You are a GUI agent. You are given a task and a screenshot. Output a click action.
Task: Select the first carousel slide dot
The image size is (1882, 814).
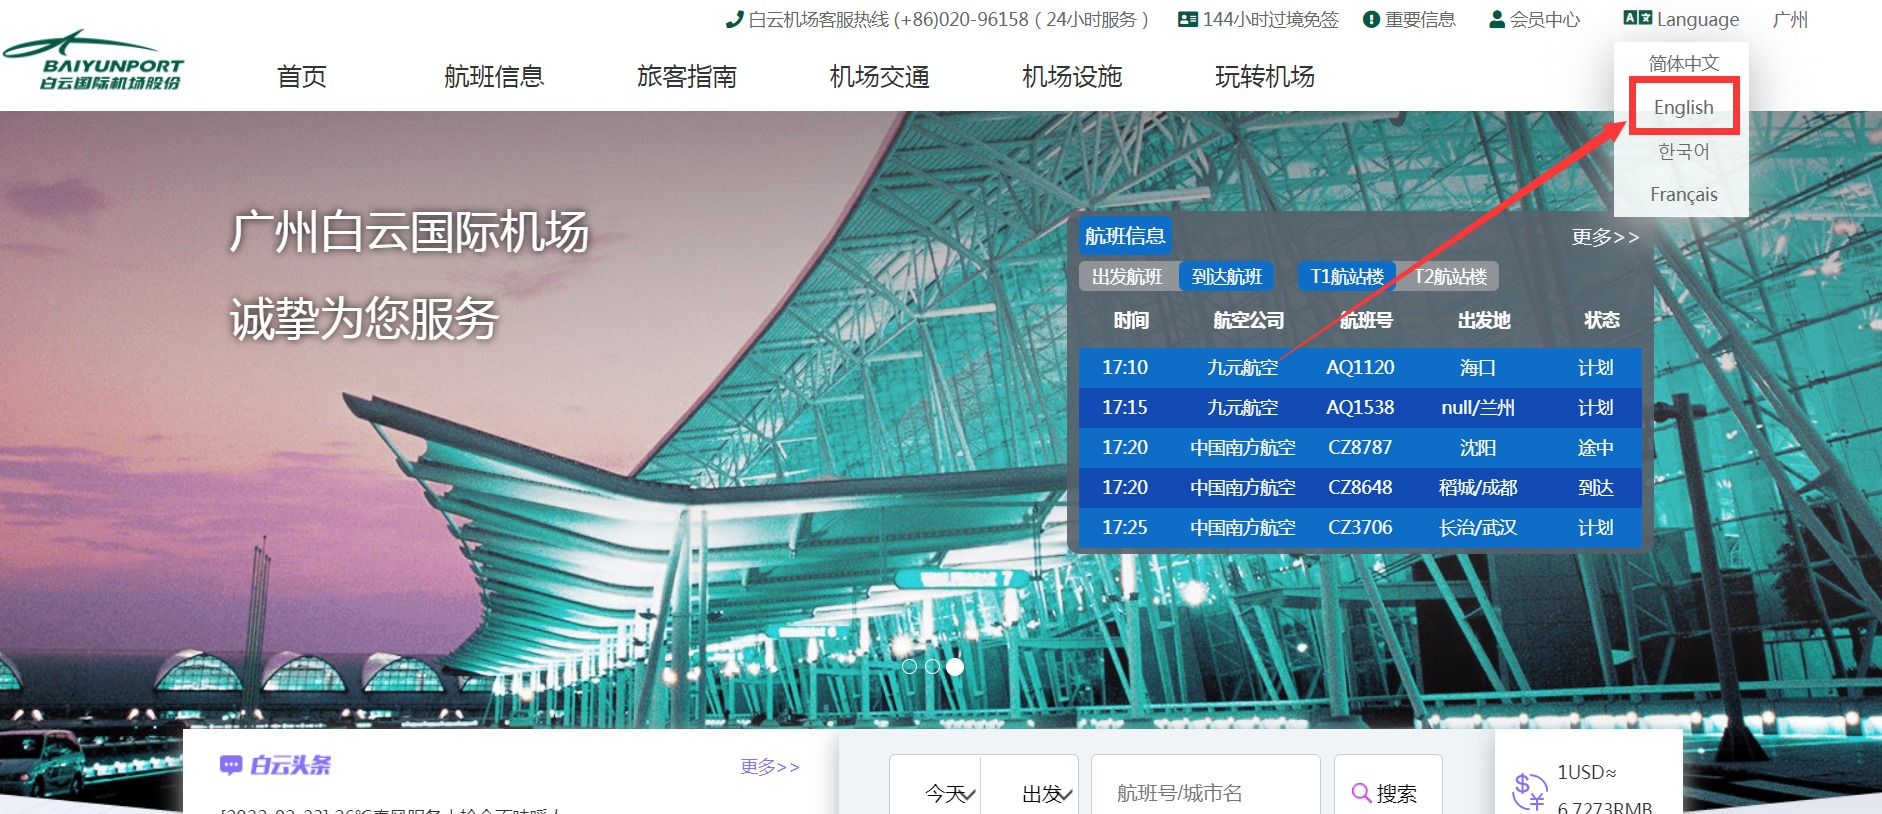(x=909, y=666)
